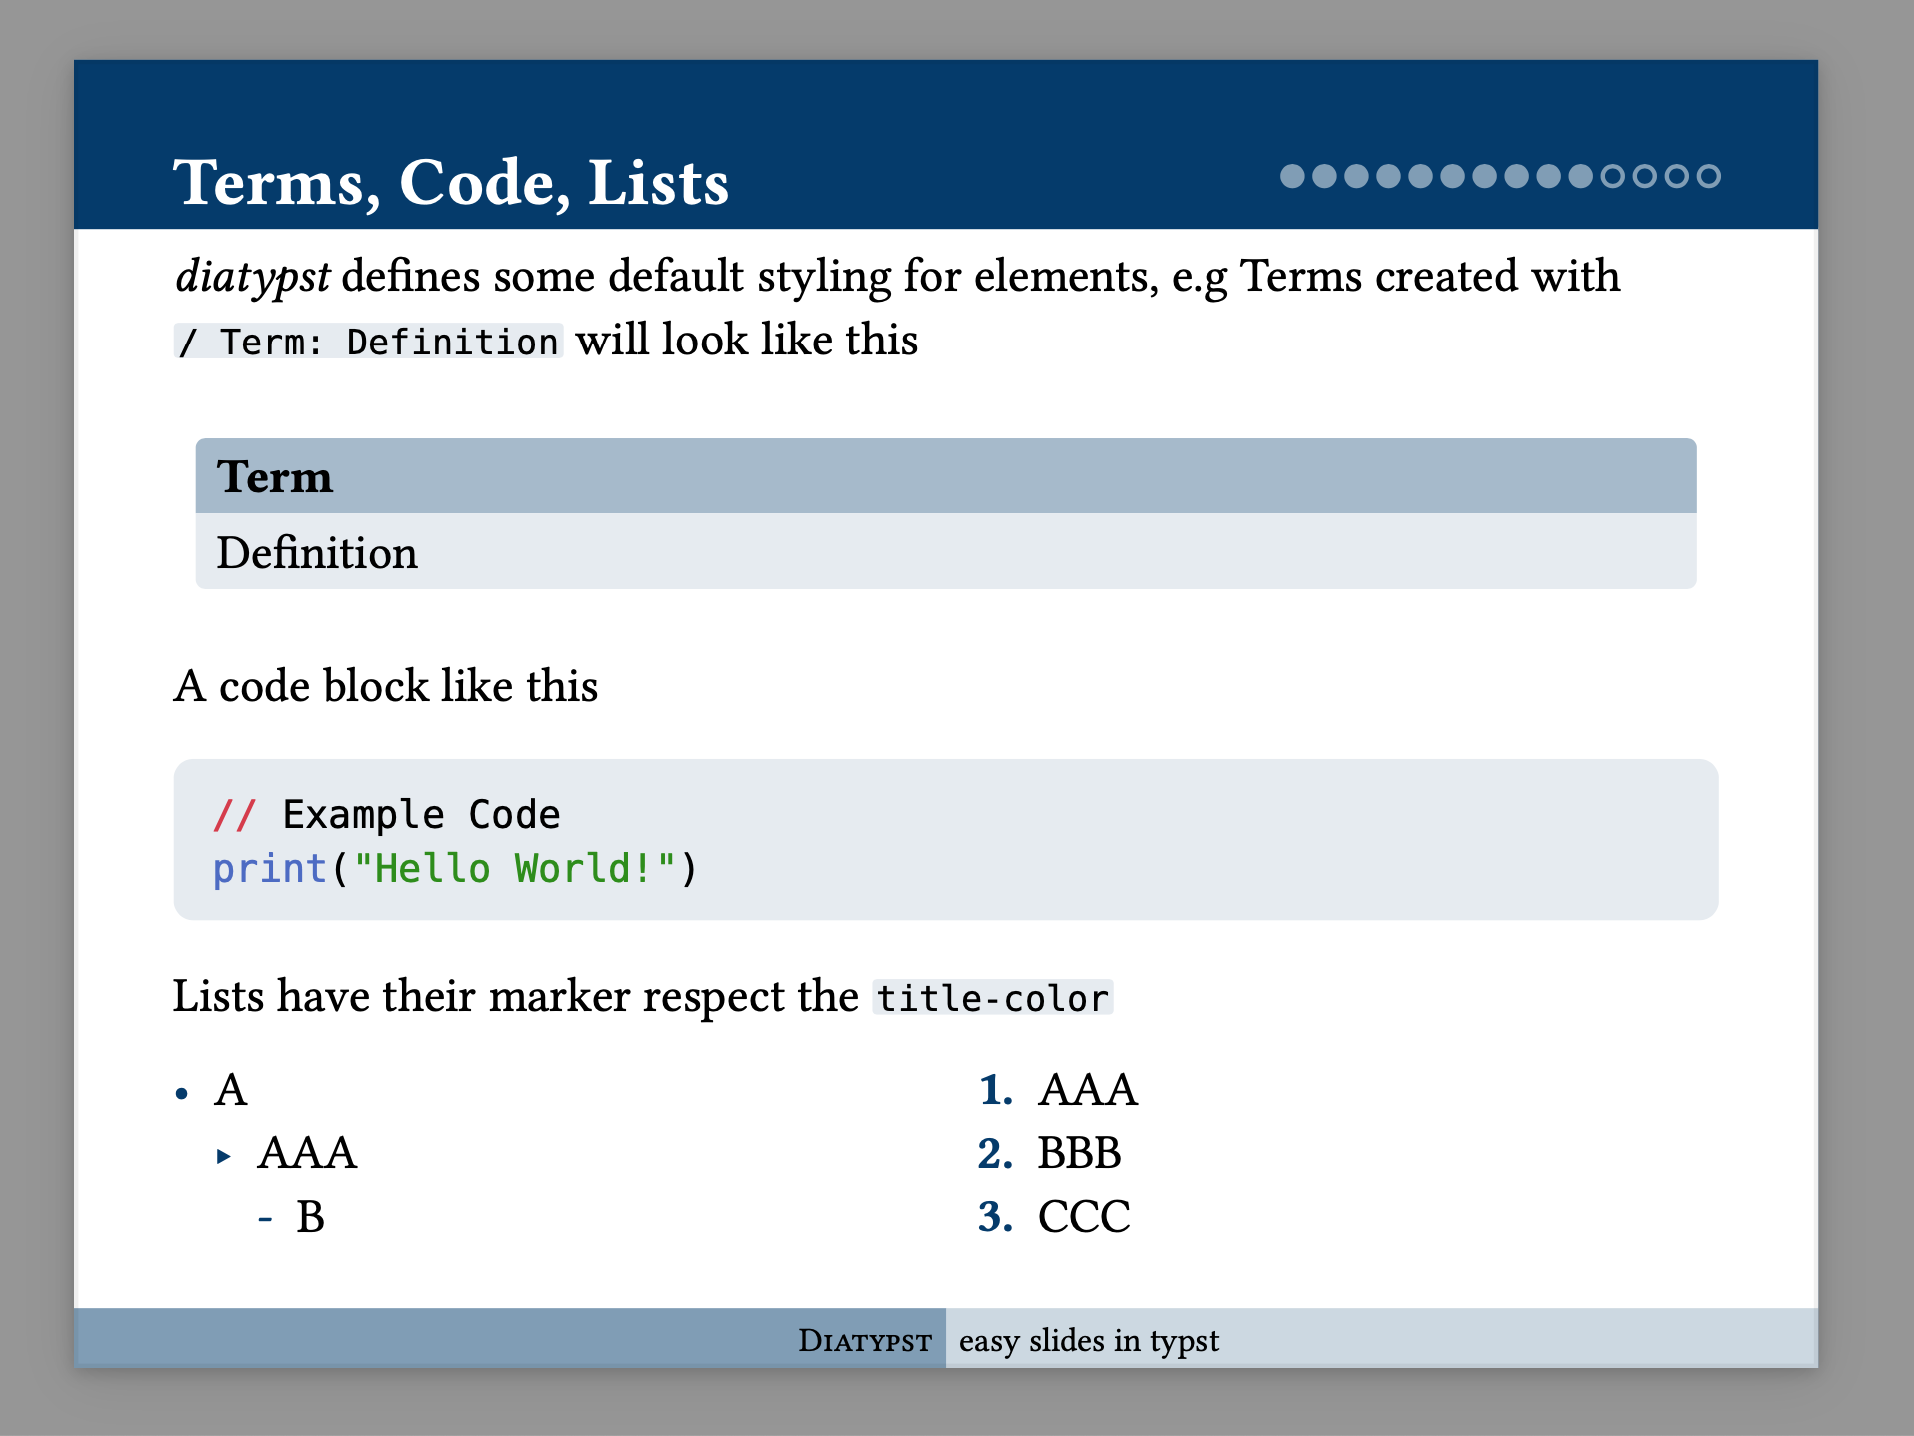Click the dash marker next to item B
This screenshot has width=1914, height=1436.
[265, 1218]
